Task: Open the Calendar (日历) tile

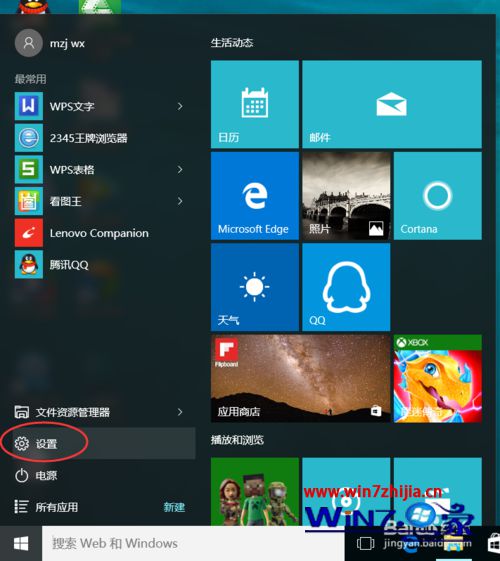Action: pyautogui.click(x=255, y=104)
